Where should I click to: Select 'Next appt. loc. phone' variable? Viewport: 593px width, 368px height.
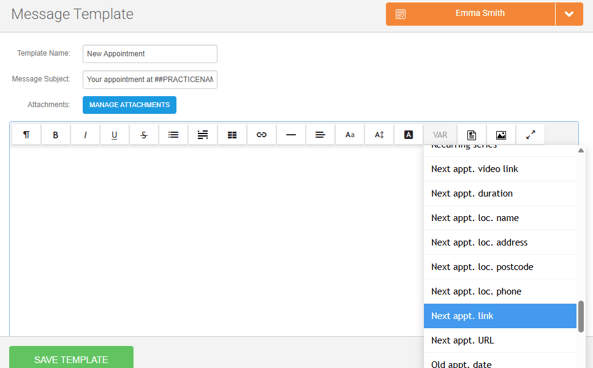pyautogui.click(x=500, y=292)
